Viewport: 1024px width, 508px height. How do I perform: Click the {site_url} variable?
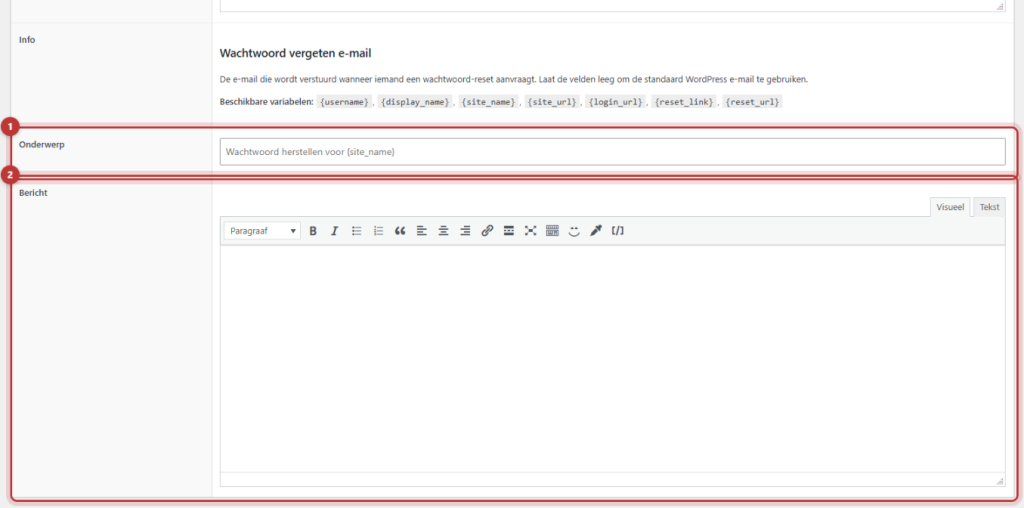pyautogui.click(x=552, y=103)
